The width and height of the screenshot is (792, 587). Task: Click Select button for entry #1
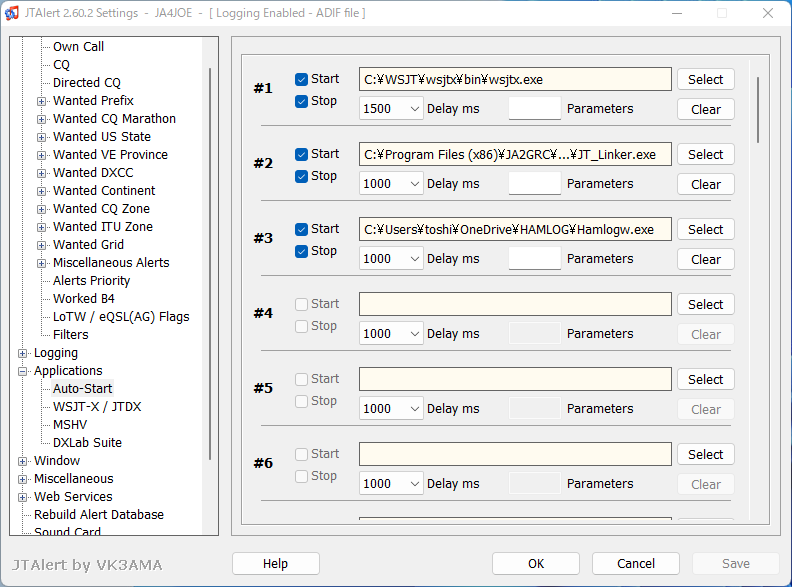(x=706, y=79)
